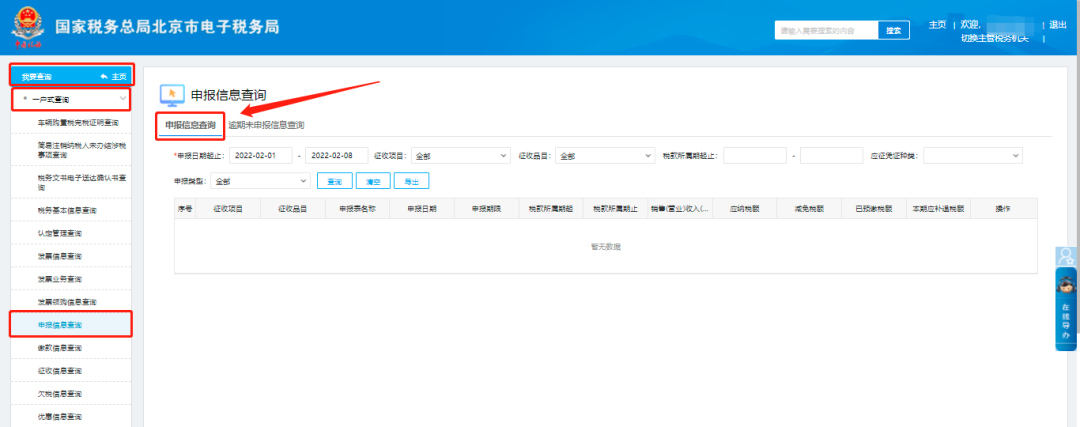The image size is (1080, 427).
Task: Click the 退出 logout link
Action: point(1058,25)
